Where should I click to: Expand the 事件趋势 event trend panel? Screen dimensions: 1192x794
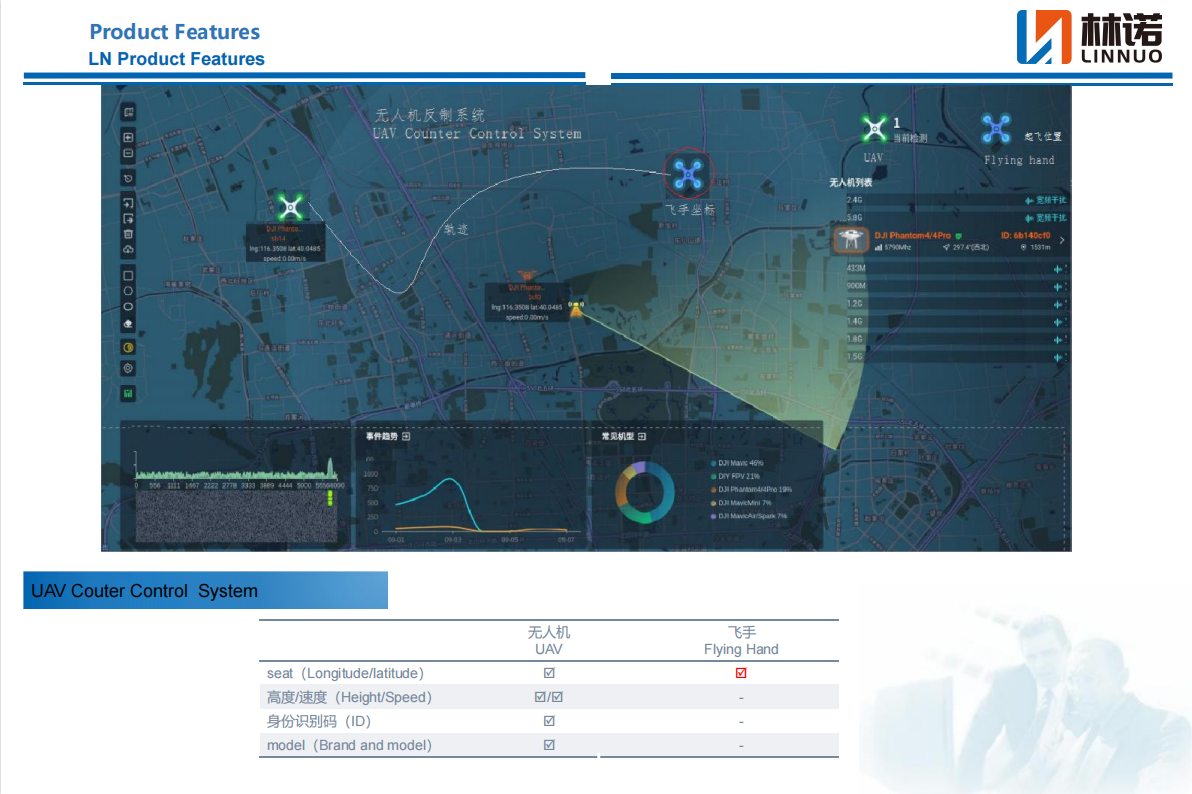[x=406, y=437]
